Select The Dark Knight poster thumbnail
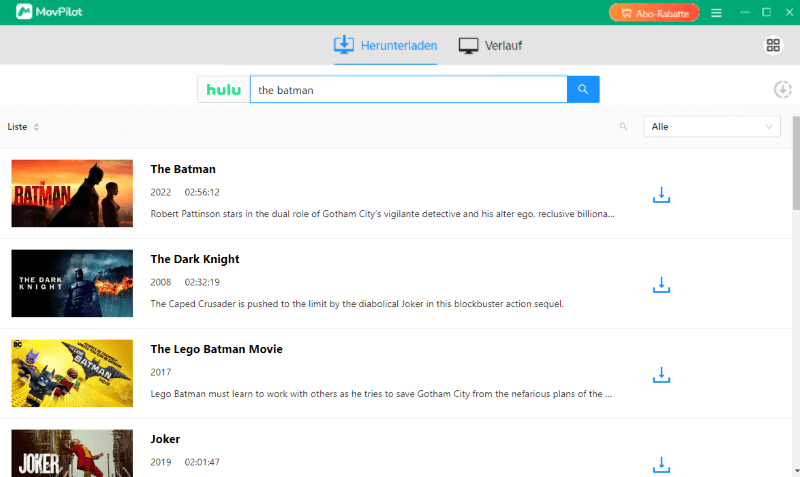 tap(72, 283)
